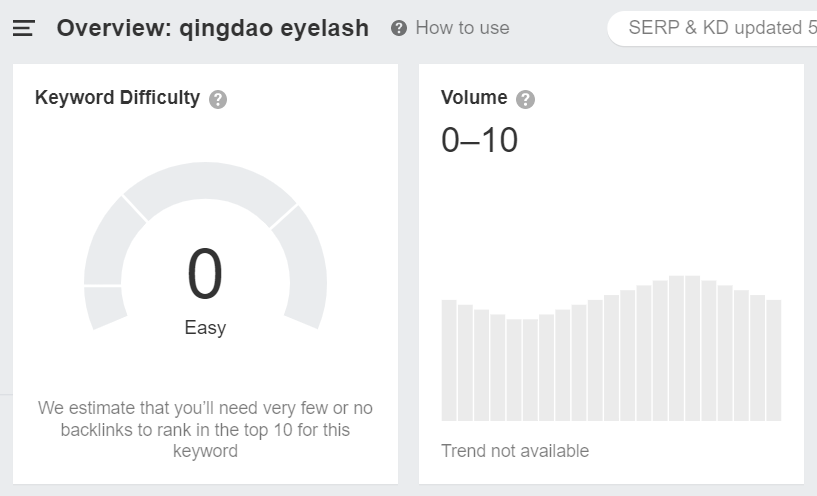This screenshot has width=817, height=496.
Task: Click the Overview: qingdao eyelash title
Action: (x=213, y=28)
